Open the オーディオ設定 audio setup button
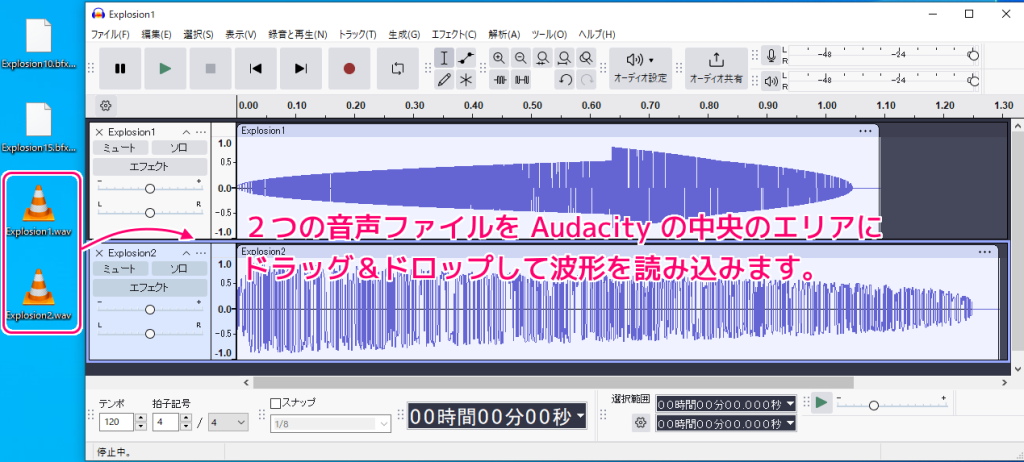 640,68
